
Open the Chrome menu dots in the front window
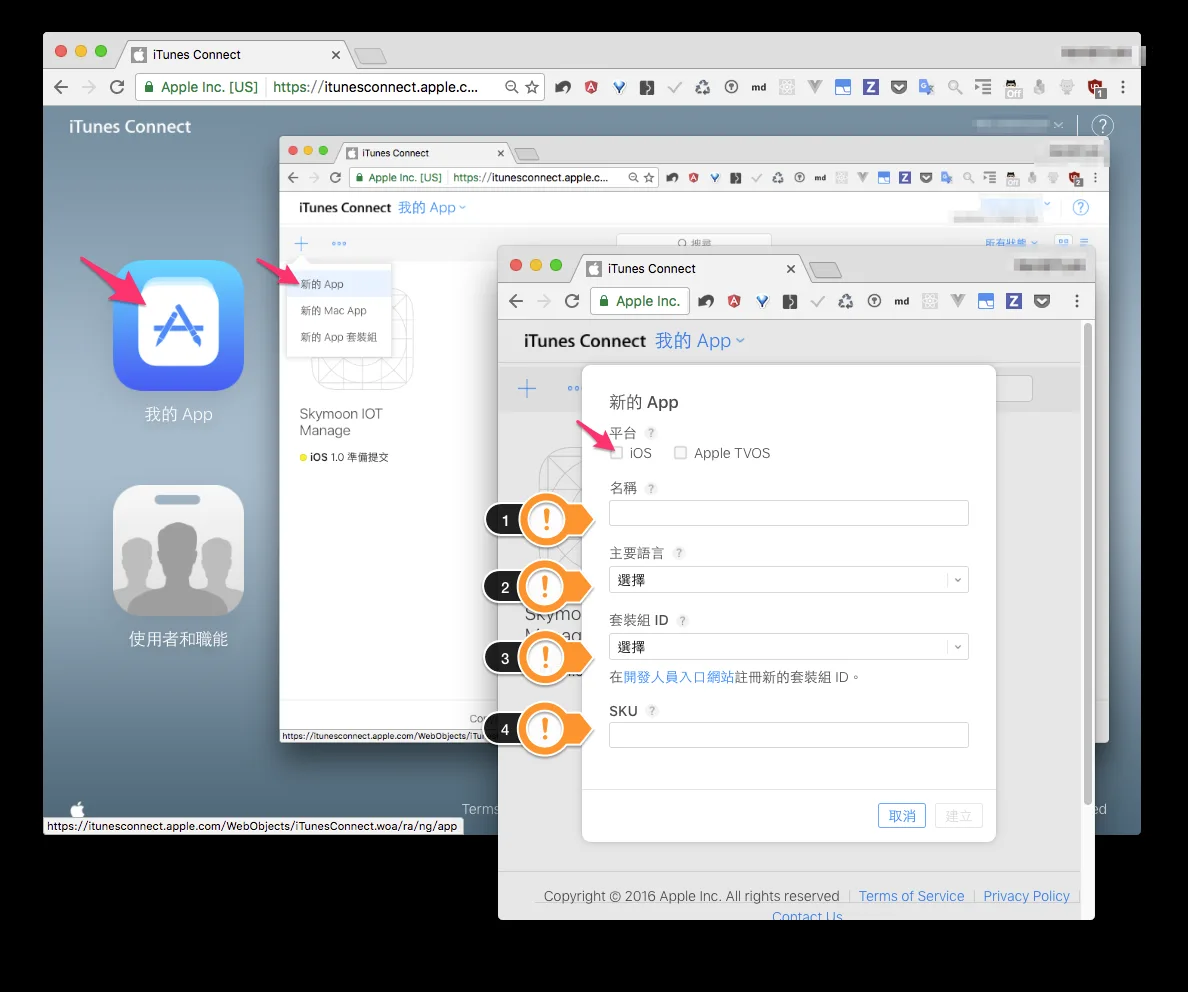tap(1077, 301)
